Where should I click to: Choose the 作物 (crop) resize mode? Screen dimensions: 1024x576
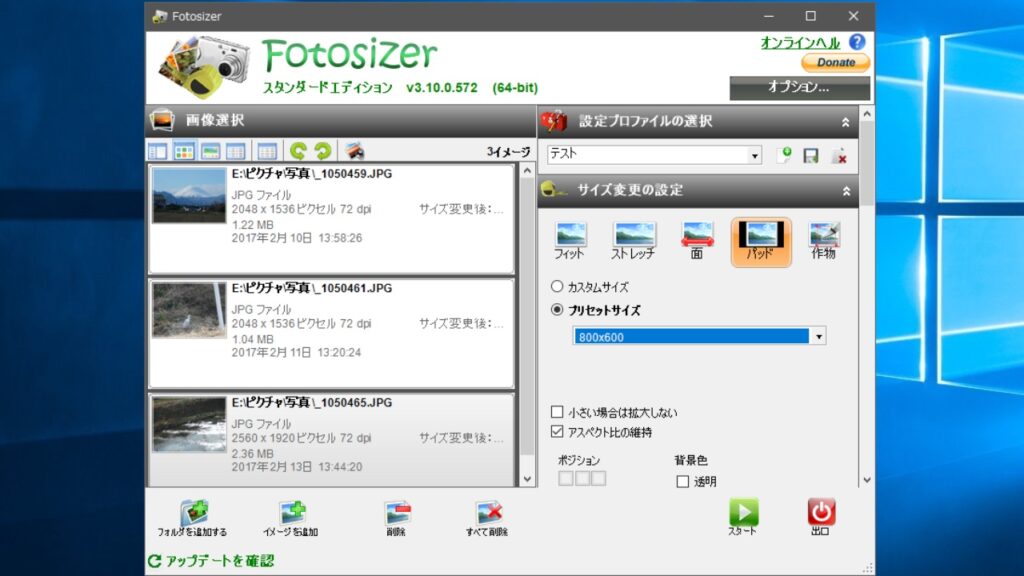[x=824, y=241]
